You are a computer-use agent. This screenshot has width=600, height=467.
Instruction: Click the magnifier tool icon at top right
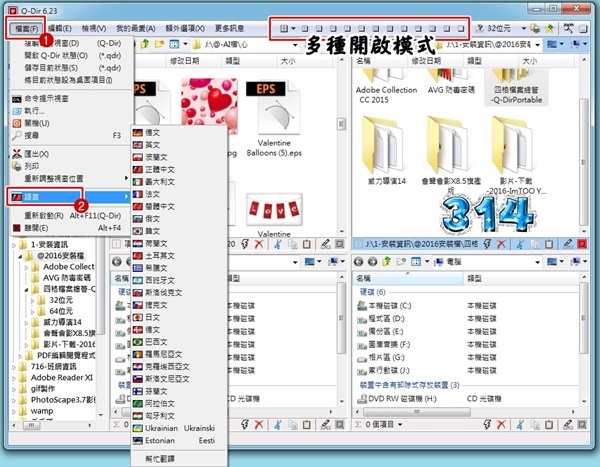[568, 28]
